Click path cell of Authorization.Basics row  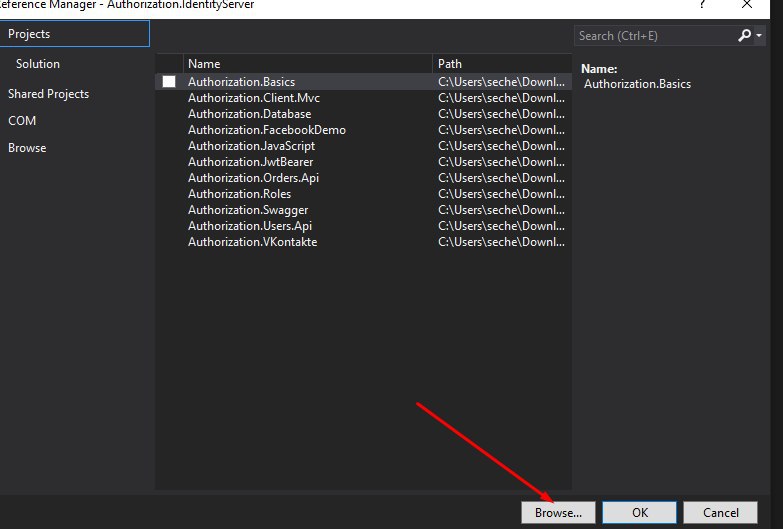pos(501,82)
